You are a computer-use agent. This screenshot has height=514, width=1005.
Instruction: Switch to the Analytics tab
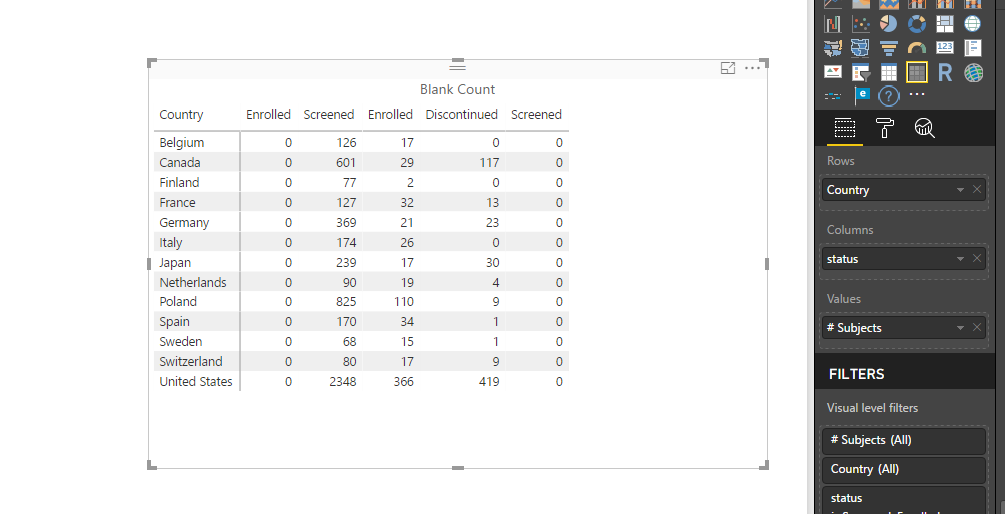[924, 128]
